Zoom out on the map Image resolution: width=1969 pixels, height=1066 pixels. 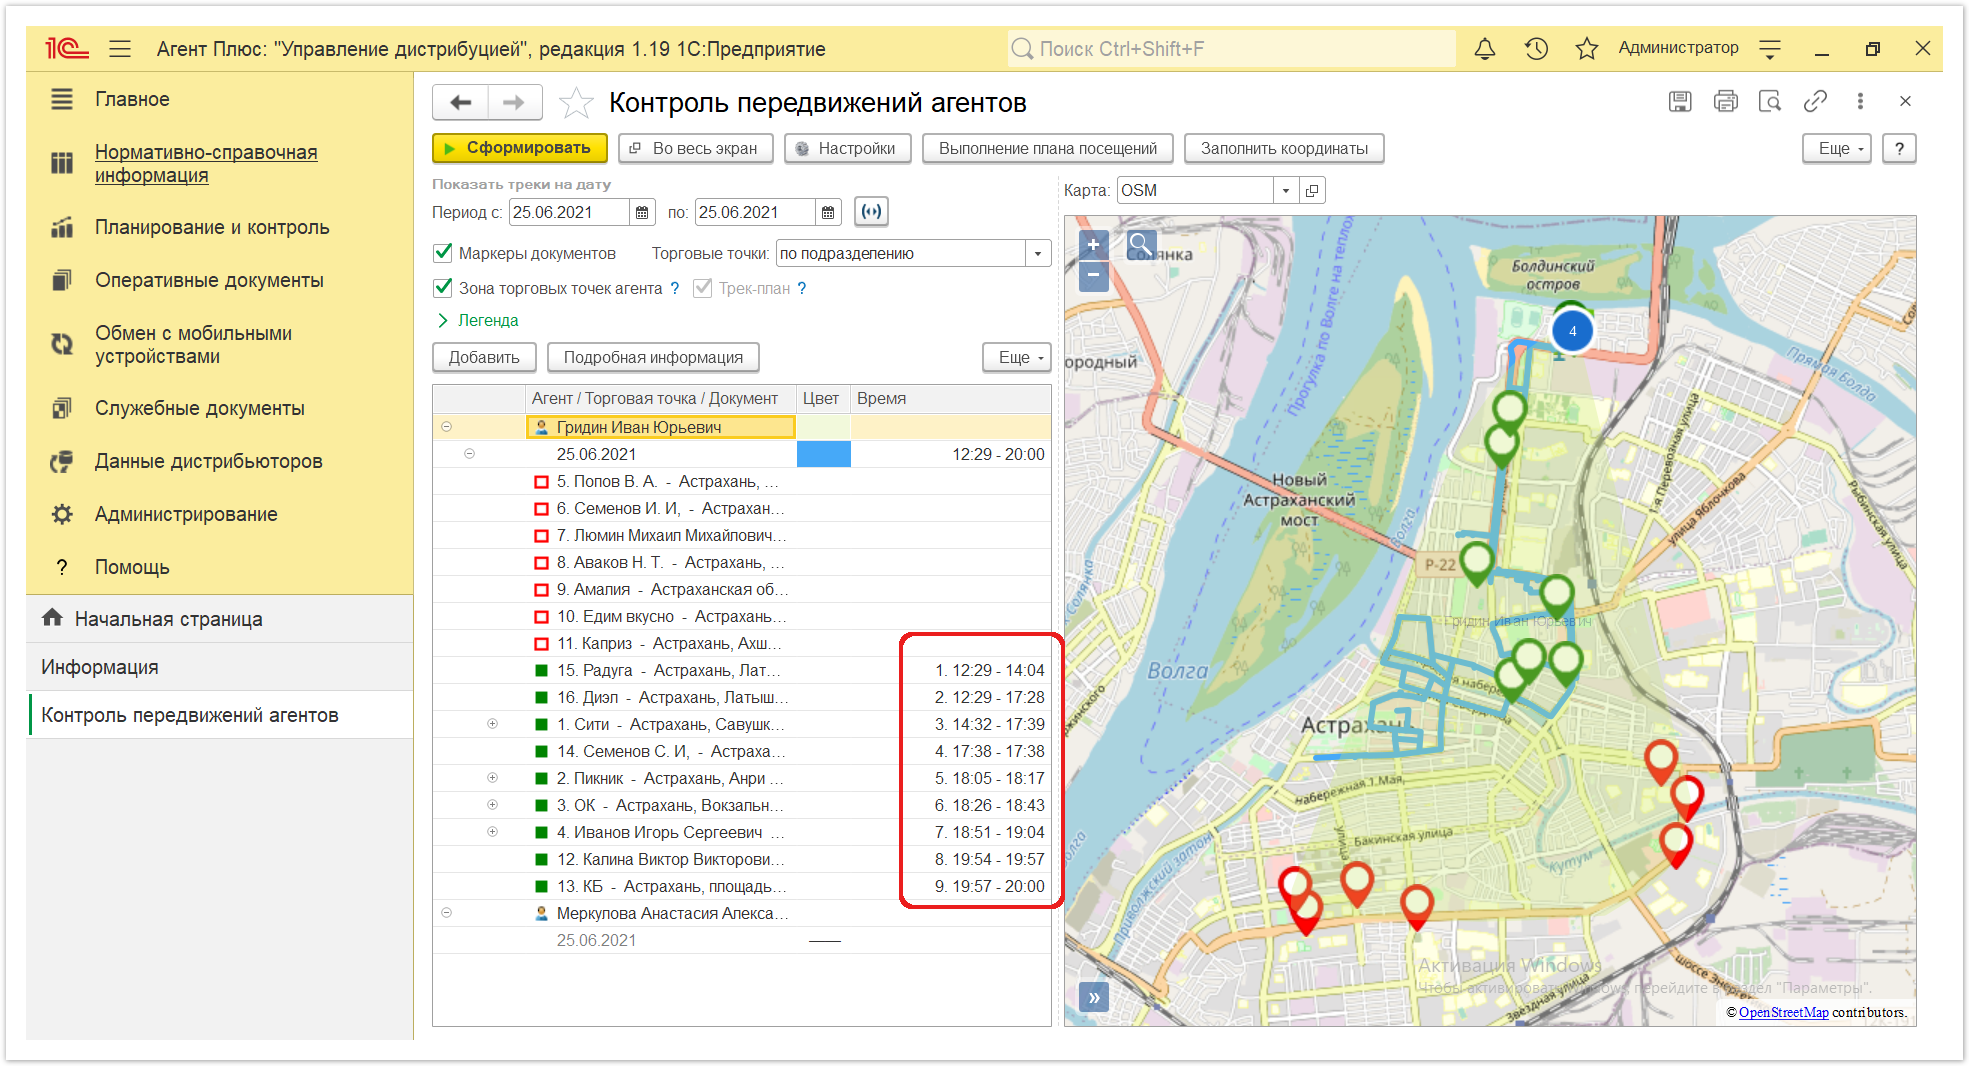pyautogui.click(x=1094, y=275)
